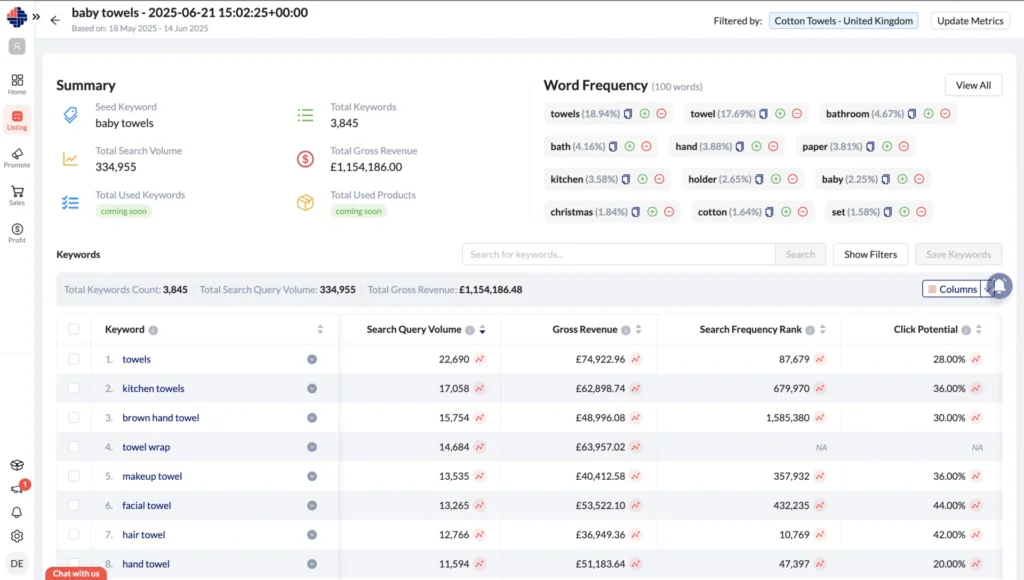1024x580 pixels.
Task: Copy the word 'kitchen'
Action: tap(626, 179)
